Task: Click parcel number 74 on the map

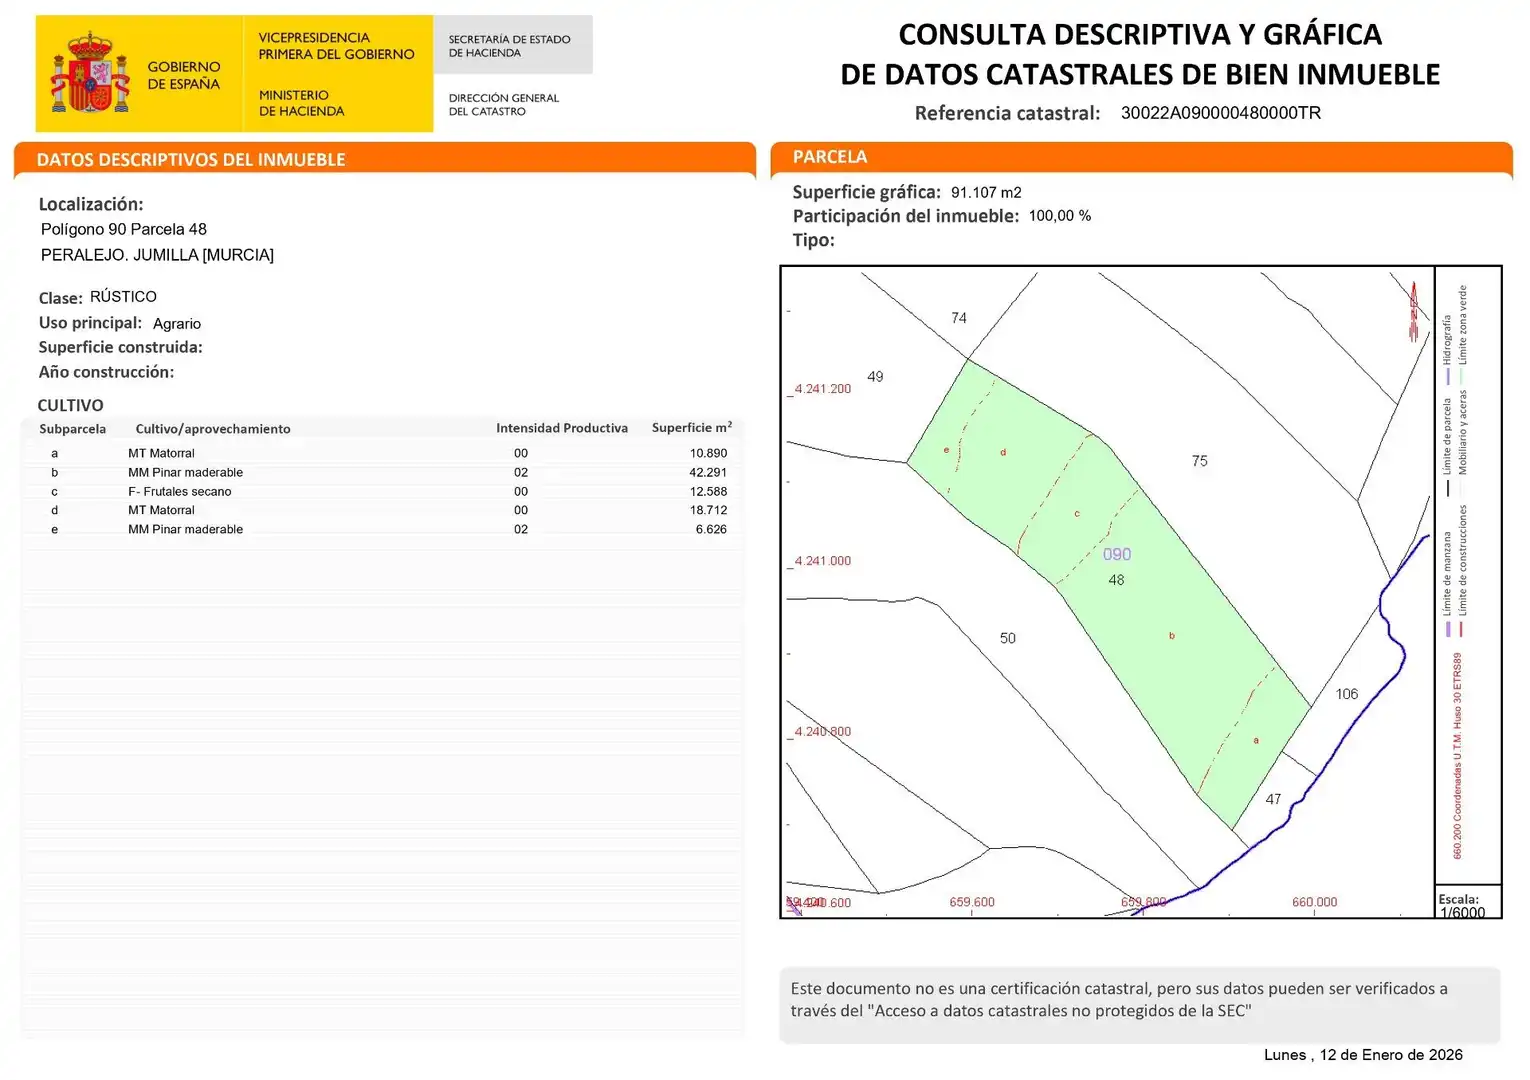Action: click(959, 318)
